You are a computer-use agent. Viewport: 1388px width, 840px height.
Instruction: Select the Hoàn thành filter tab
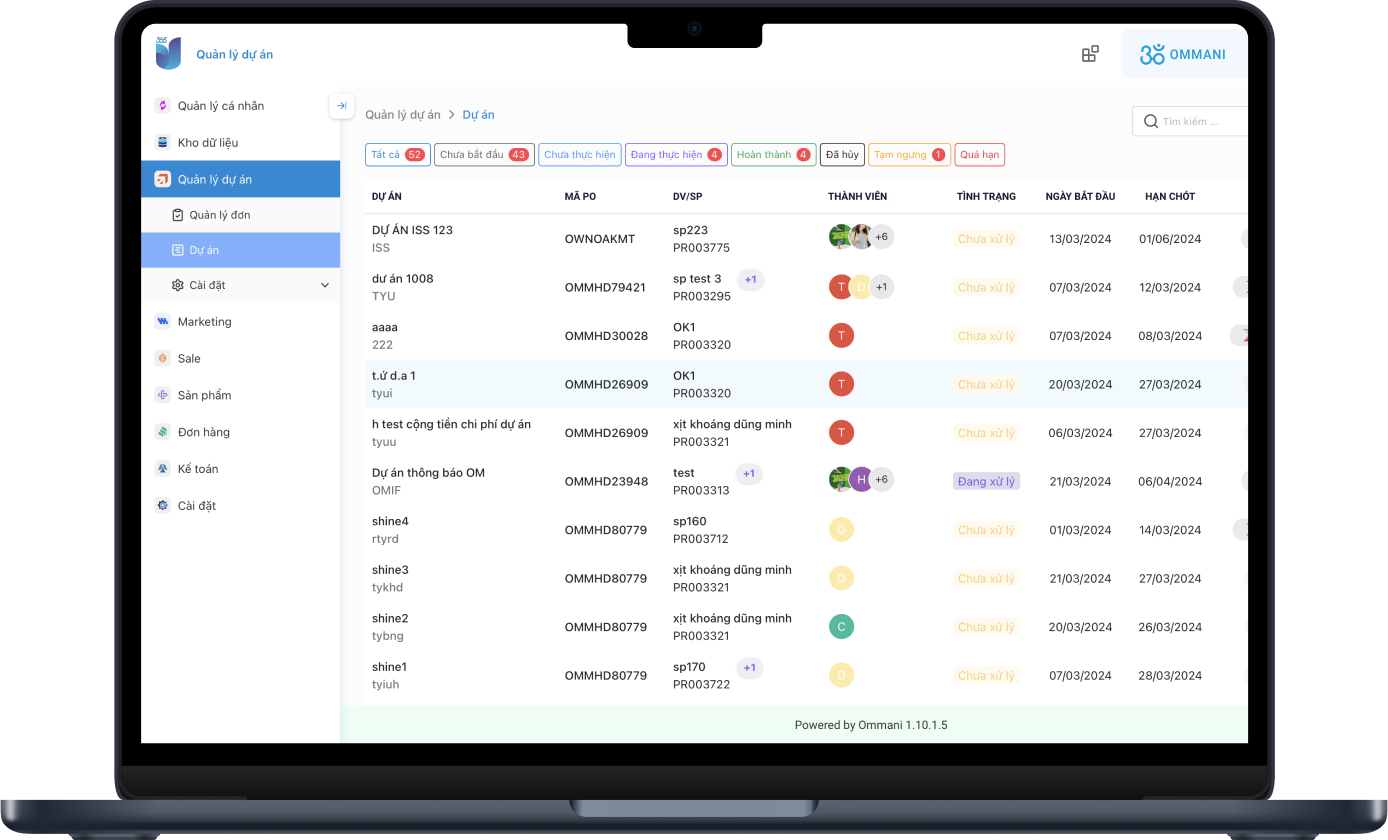coord(773,155)
